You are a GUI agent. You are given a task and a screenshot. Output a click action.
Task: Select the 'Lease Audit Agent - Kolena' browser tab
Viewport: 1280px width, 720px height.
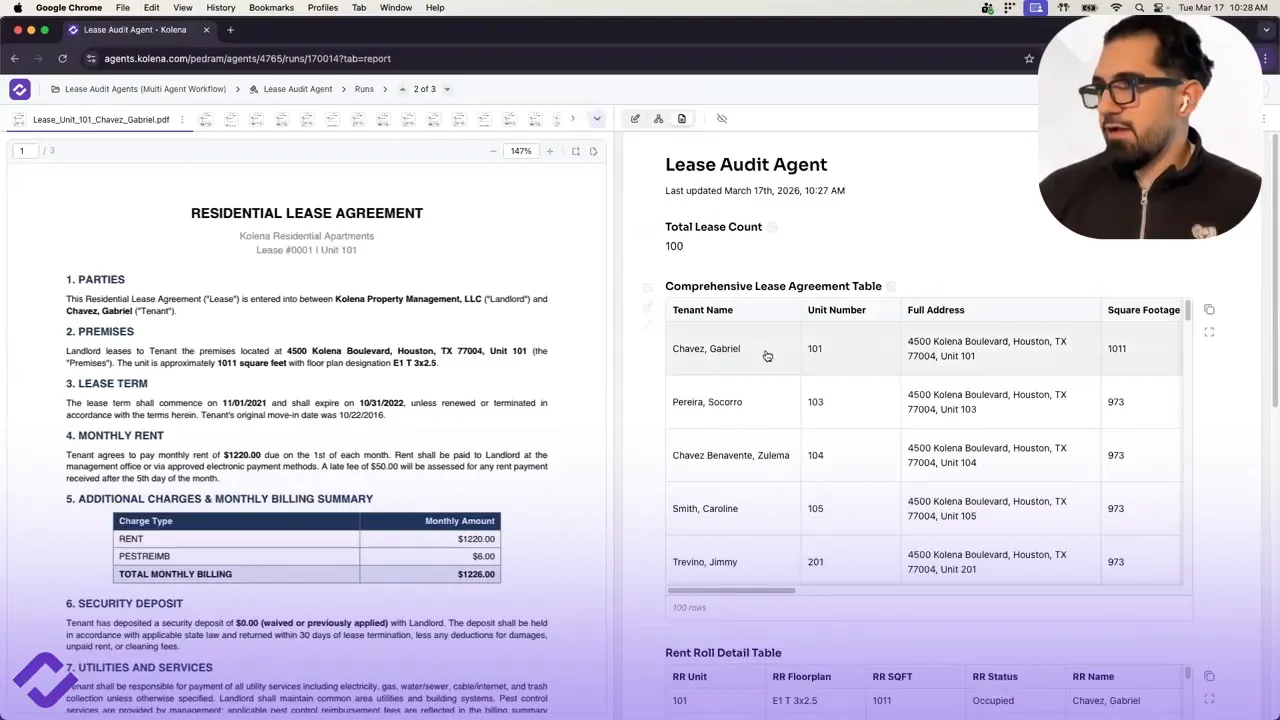tap(135, 29)
